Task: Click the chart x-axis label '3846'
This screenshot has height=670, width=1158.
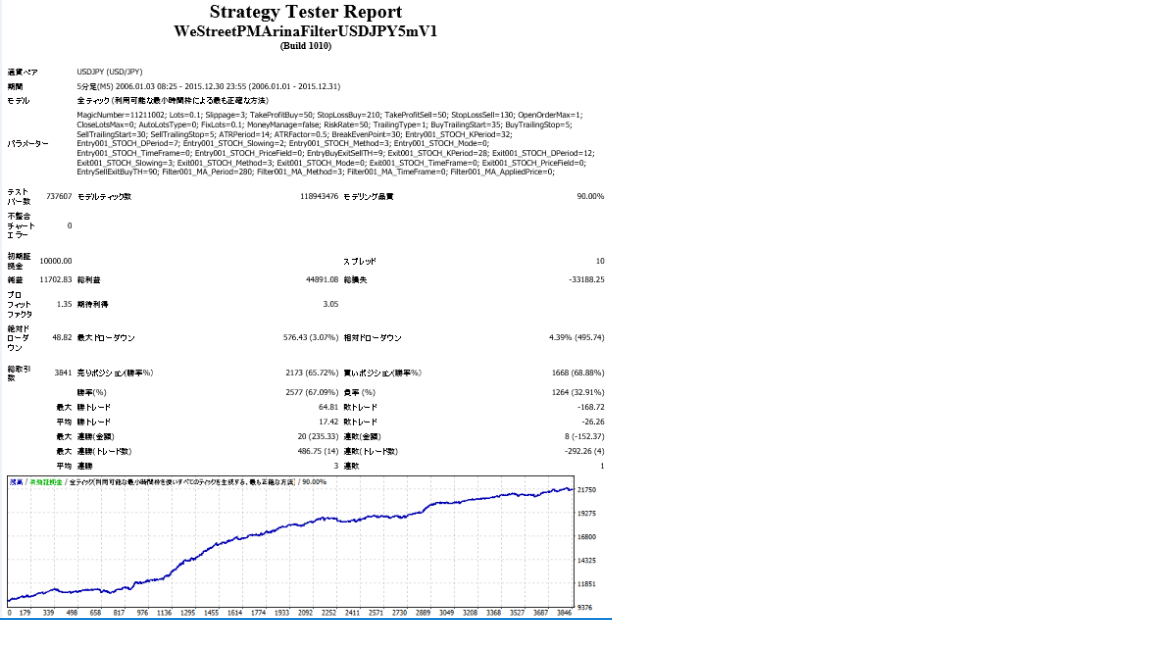Action: tap(564, 613)
